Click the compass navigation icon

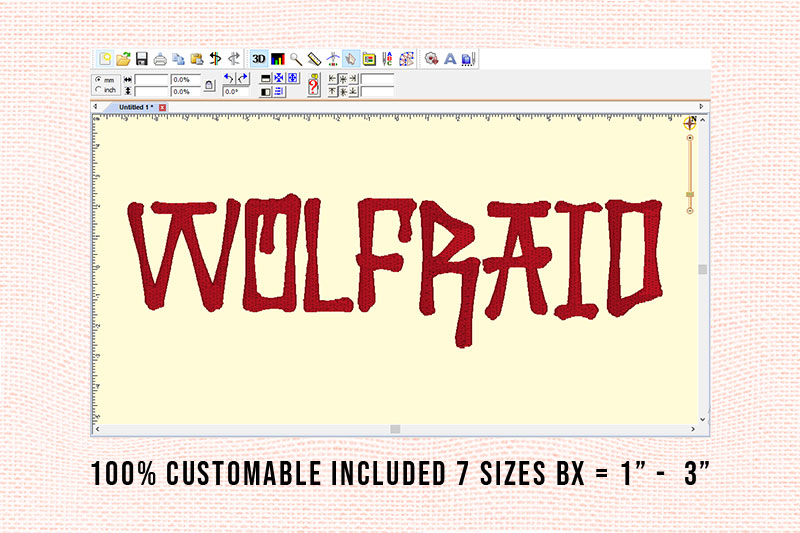[x=690, y=123]
